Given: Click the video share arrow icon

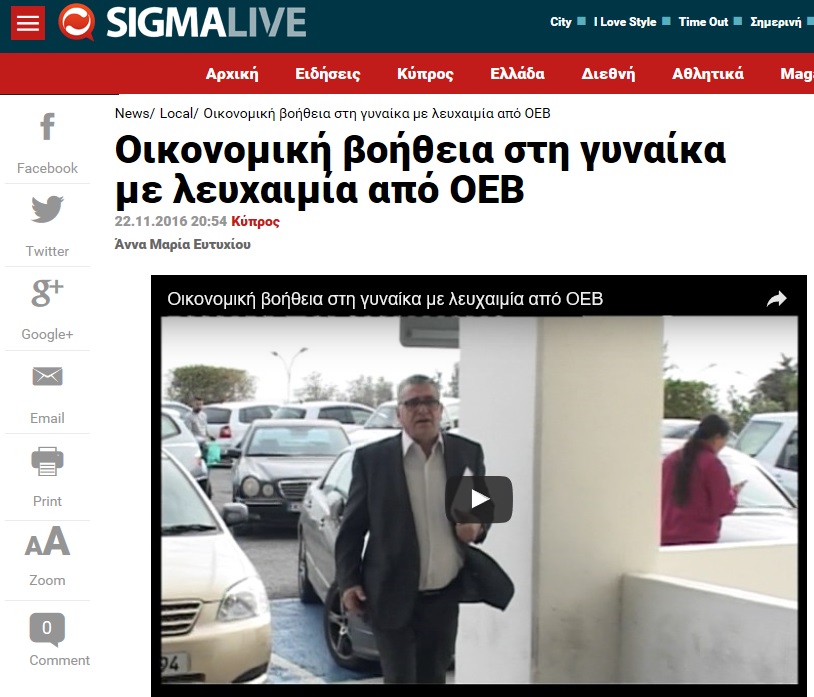Looking at the screenshot, I should [x=777, y=299].
